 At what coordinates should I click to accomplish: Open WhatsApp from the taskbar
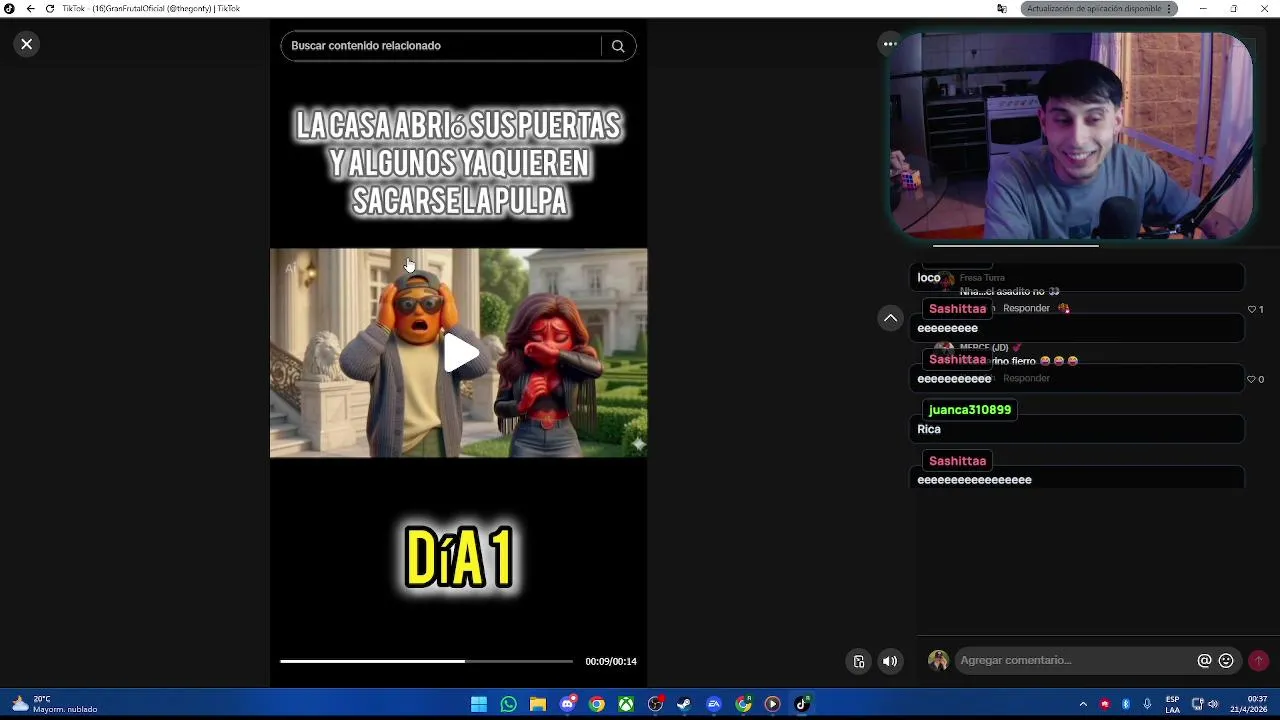coord(508,704)
